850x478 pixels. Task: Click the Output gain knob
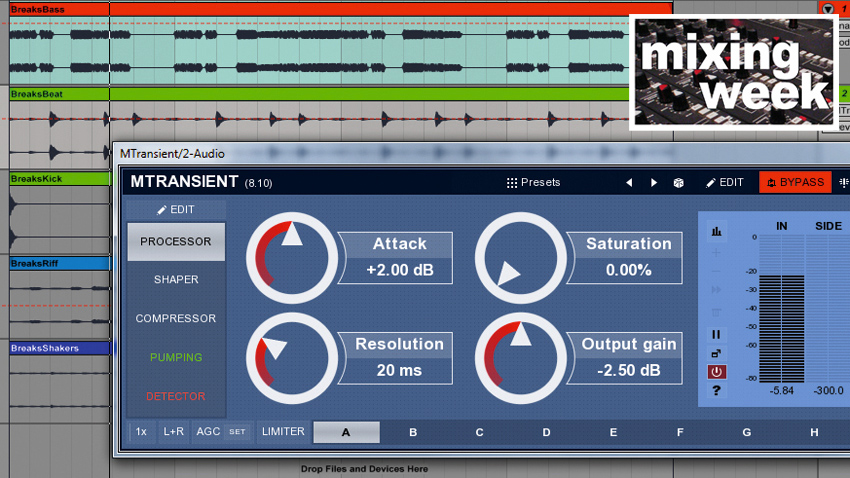(x=520, y=358)
